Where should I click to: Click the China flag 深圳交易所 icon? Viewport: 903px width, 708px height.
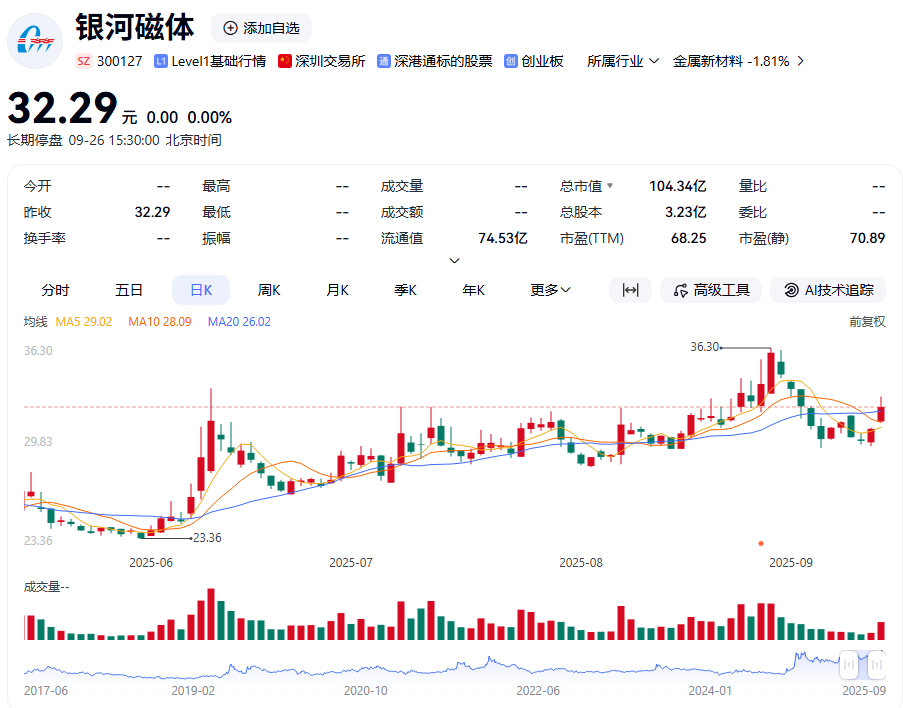(x=284, y=61)
